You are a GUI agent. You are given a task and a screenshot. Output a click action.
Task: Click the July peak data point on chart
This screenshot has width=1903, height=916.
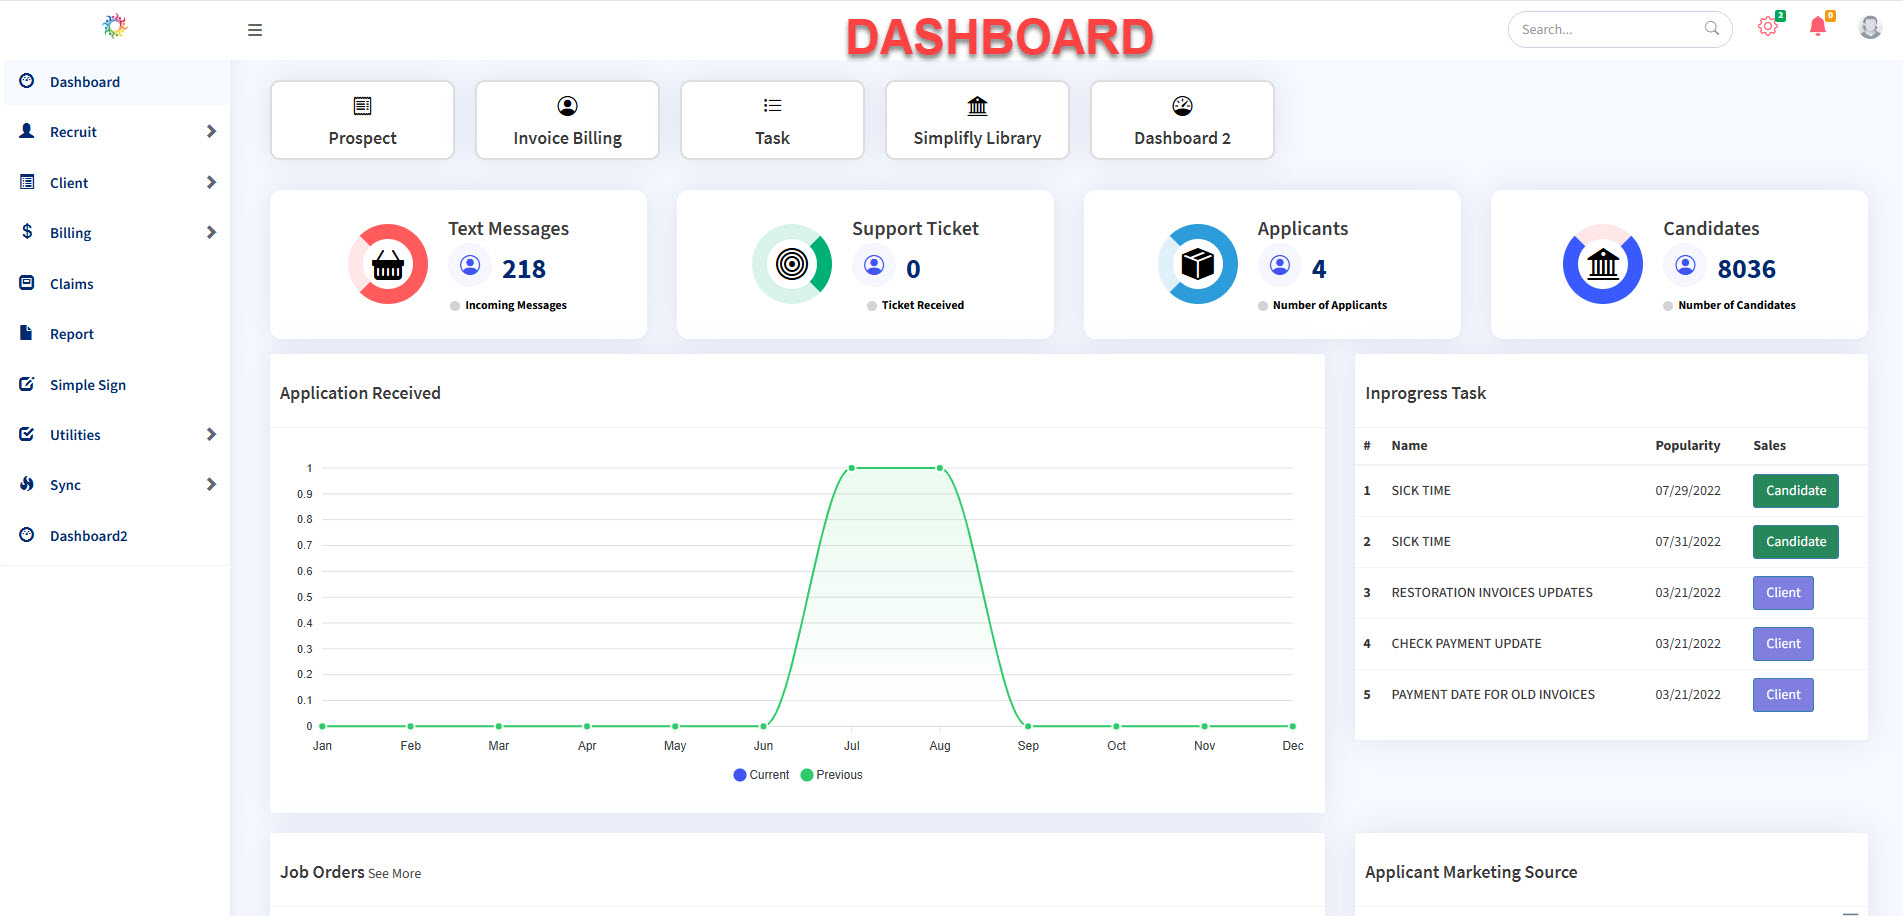click(x=852, y=468)
